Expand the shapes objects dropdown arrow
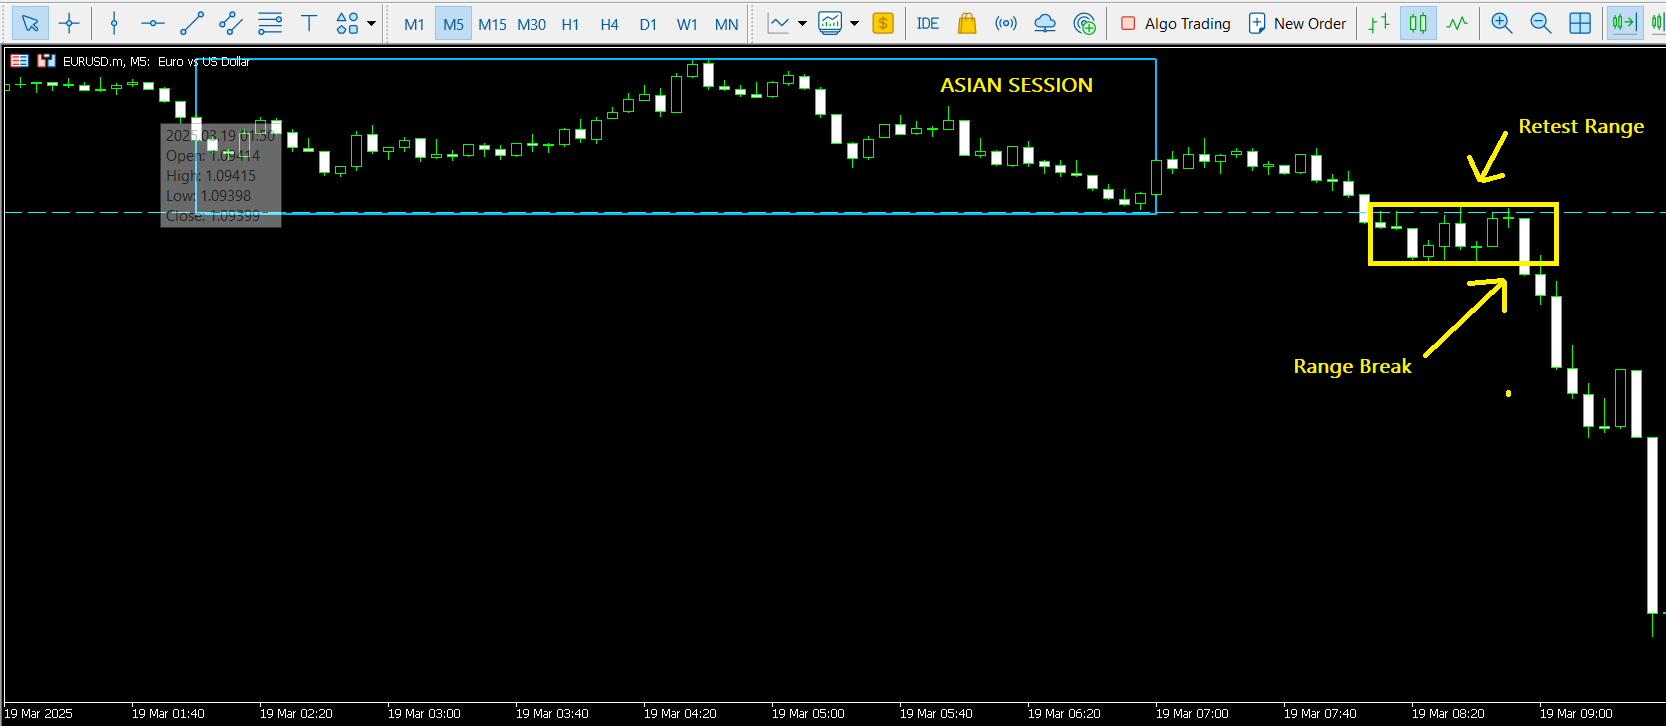Image resolution: width=1666 pixels, height=726 pixels. [x=372, y=23]
